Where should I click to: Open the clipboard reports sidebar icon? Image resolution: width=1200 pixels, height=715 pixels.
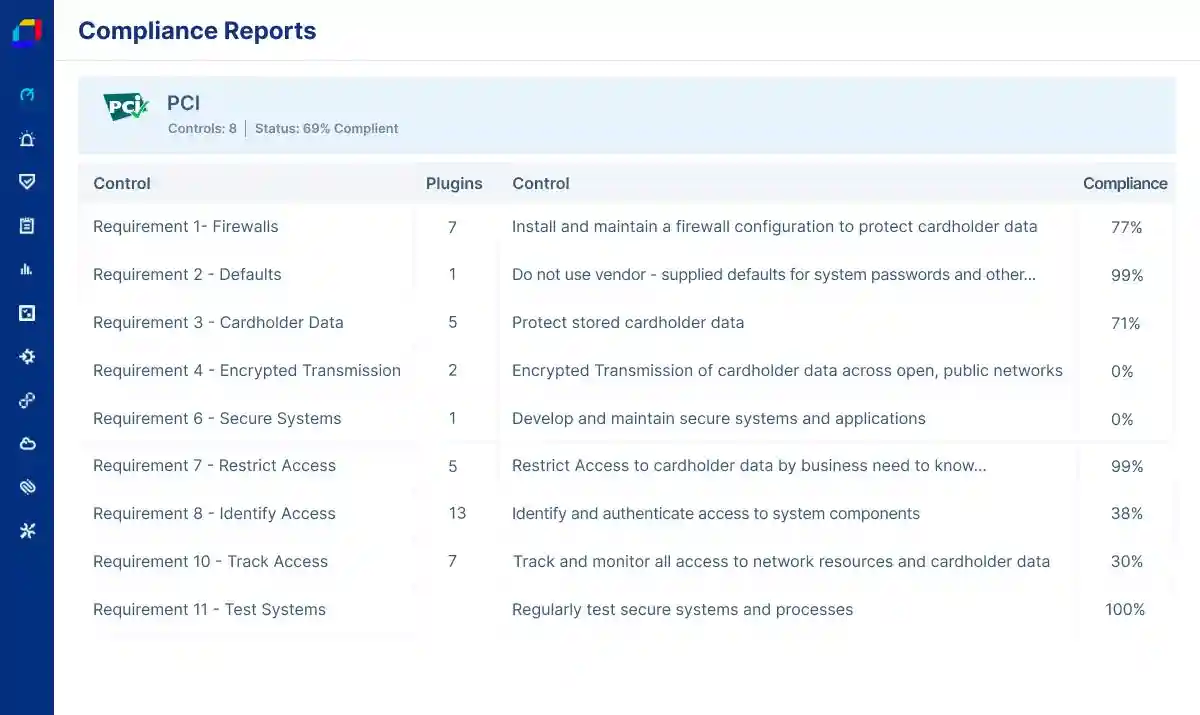27,226
